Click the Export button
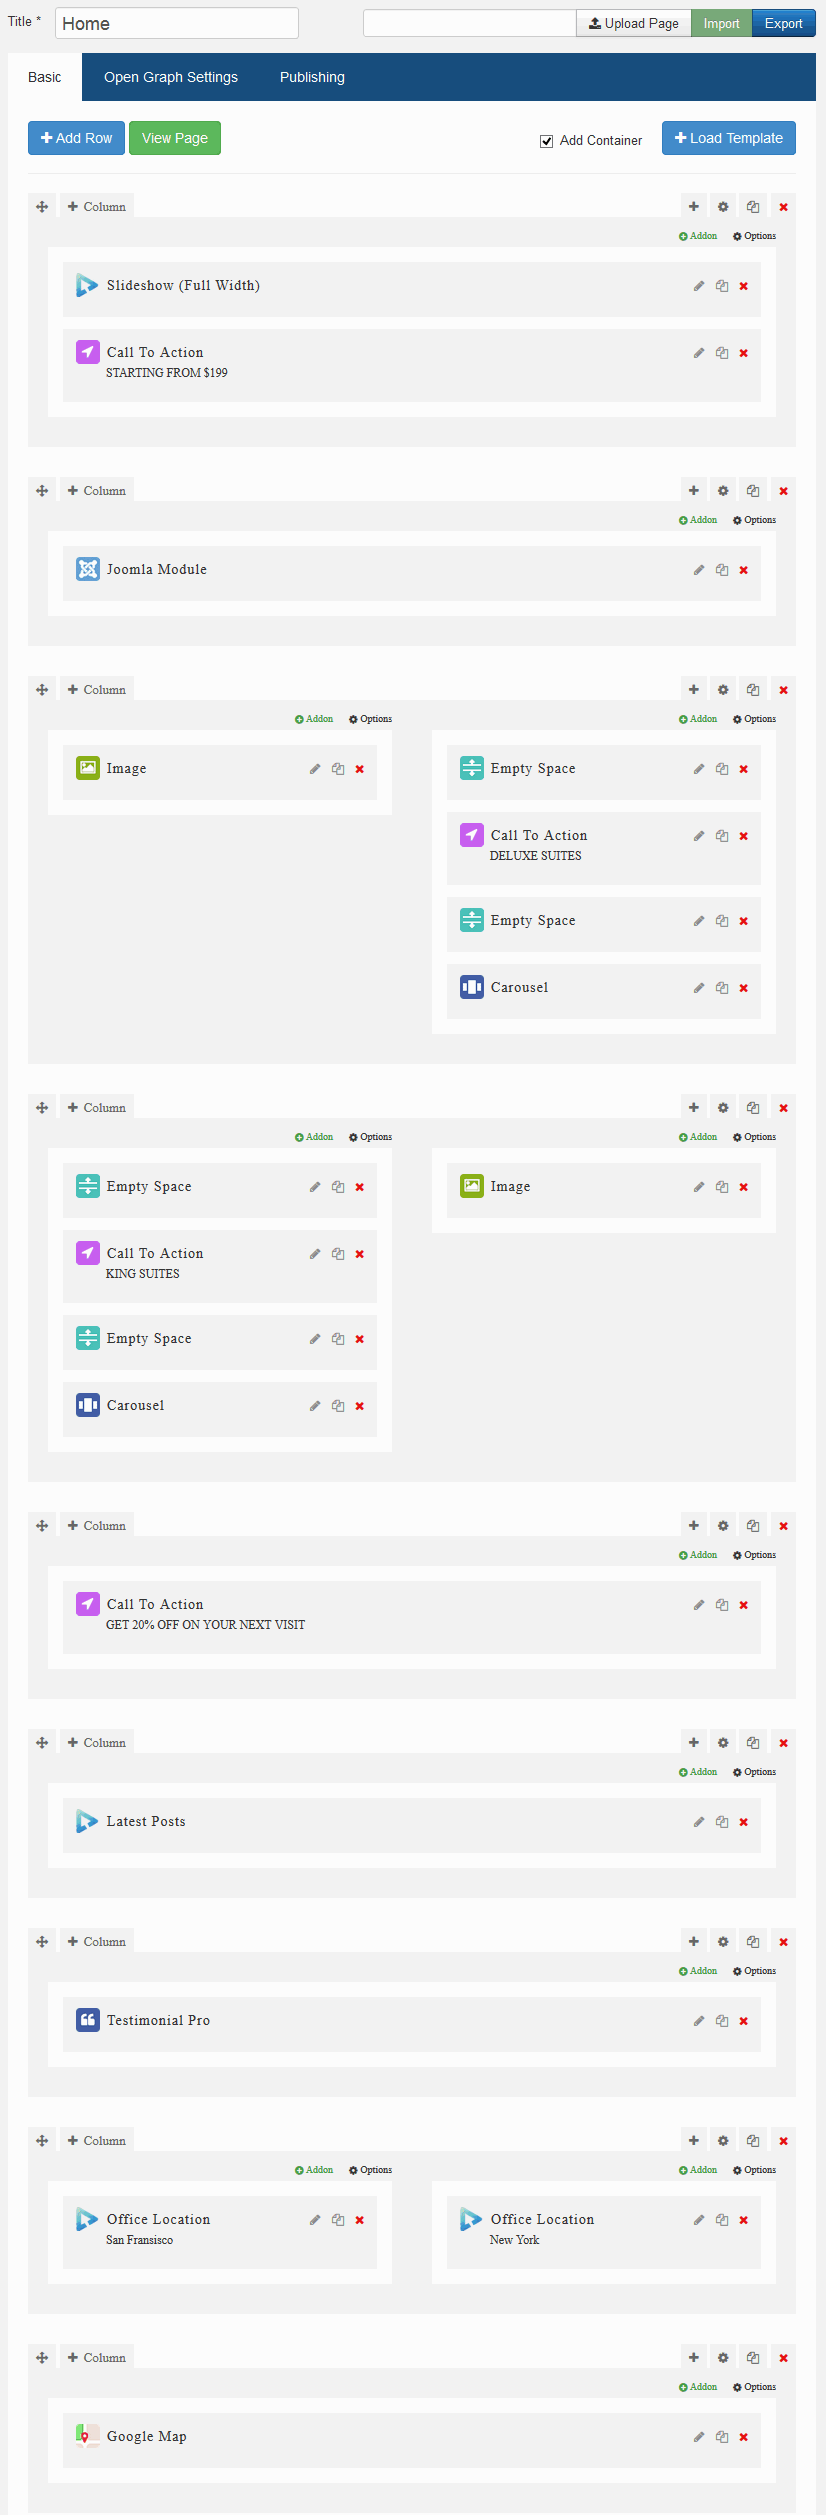 [784, 23]
